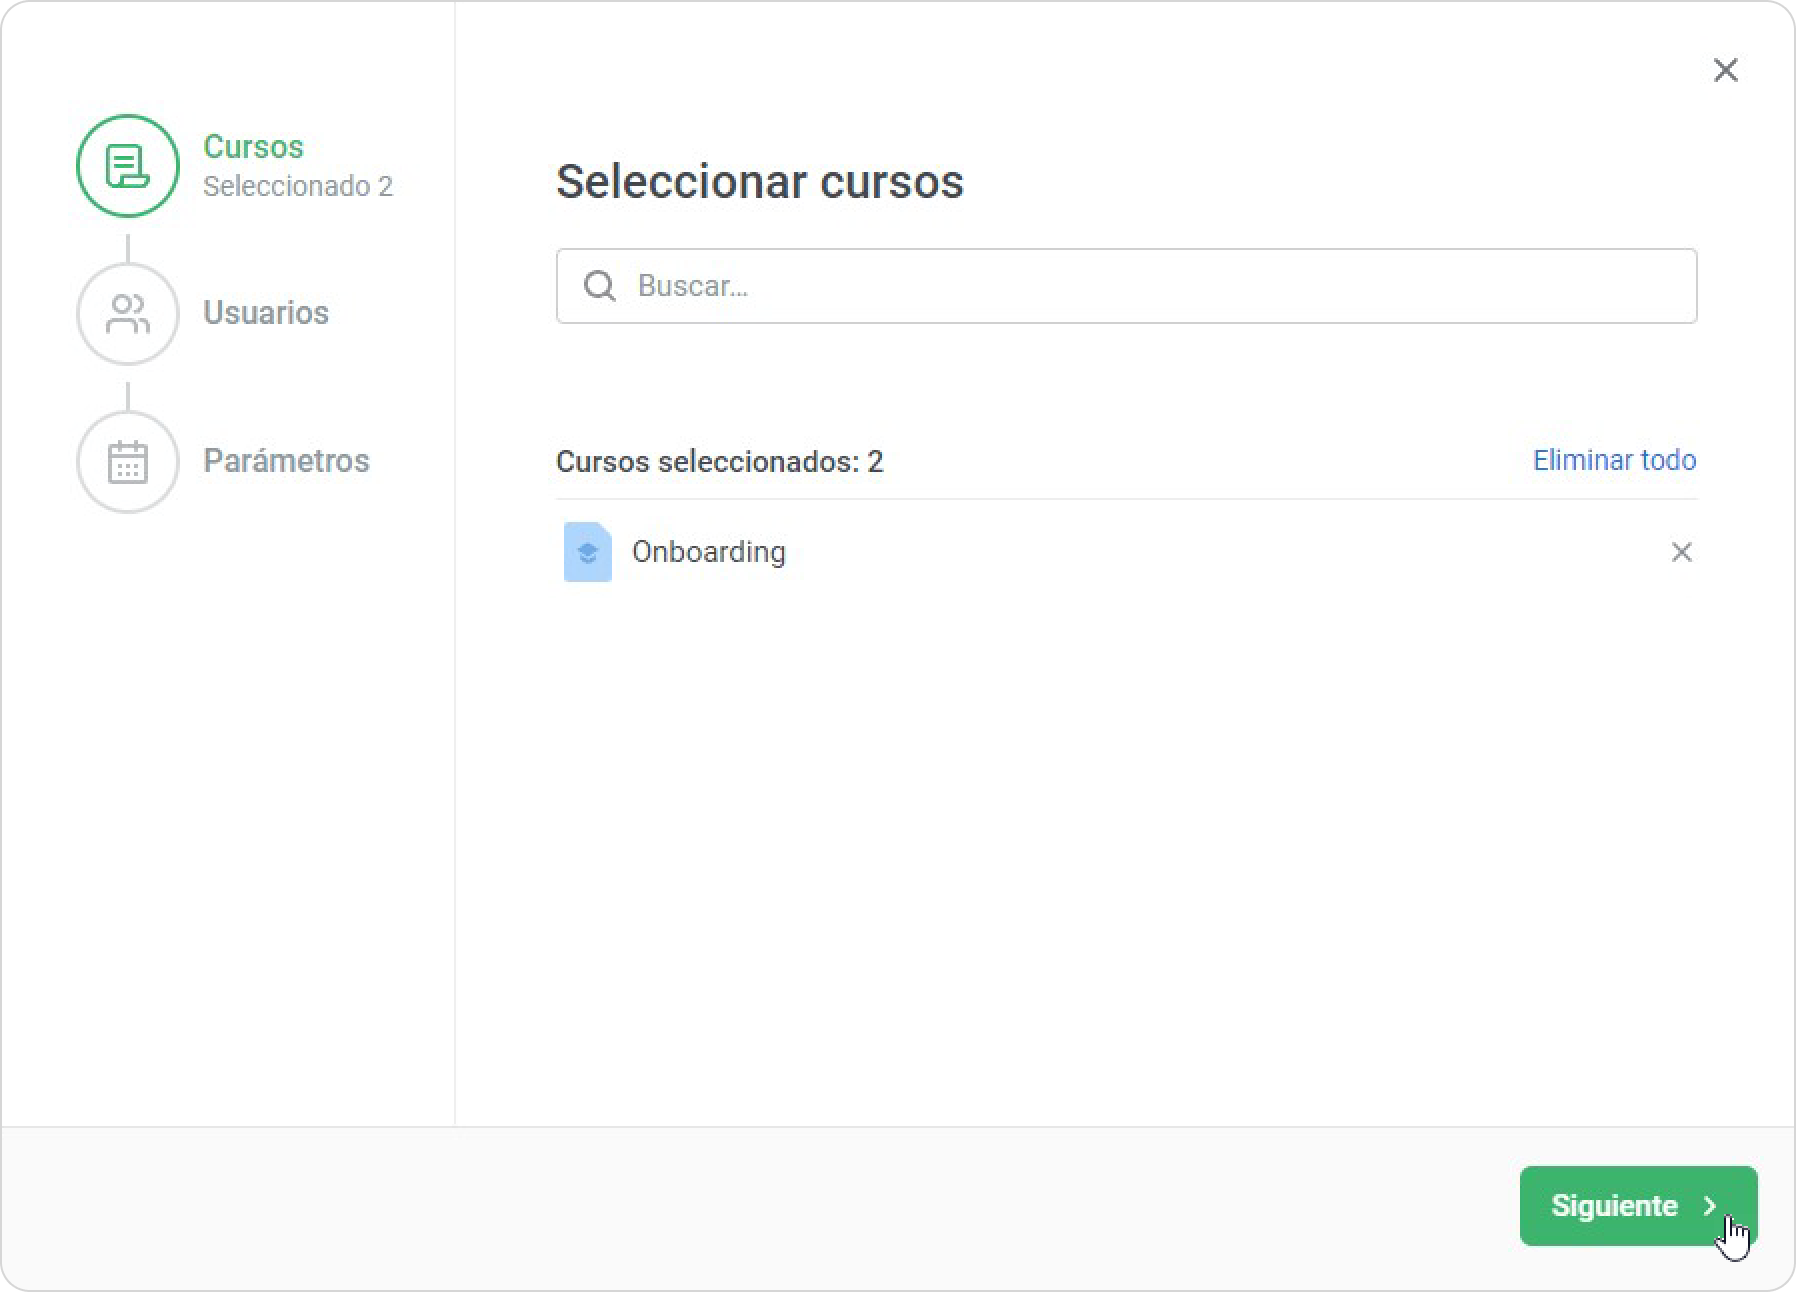
Task: Select the Onboarding course name
Action: 709,552
